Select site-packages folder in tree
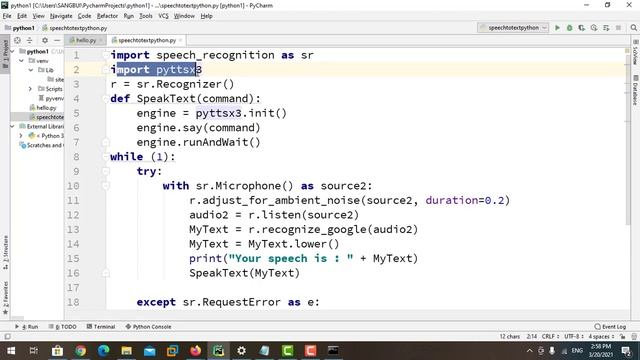 point(56,80)
